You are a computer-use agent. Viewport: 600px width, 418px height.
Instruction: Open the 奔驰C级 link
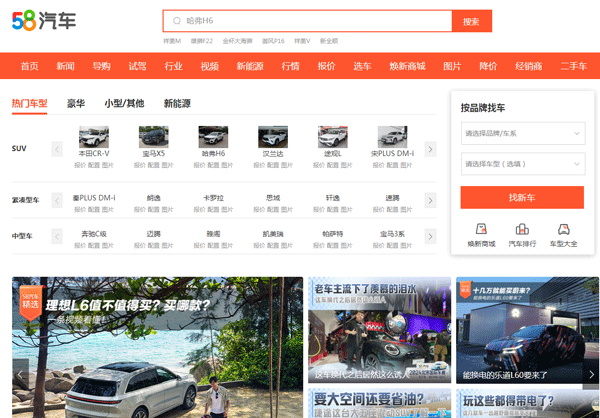point(94,234)
